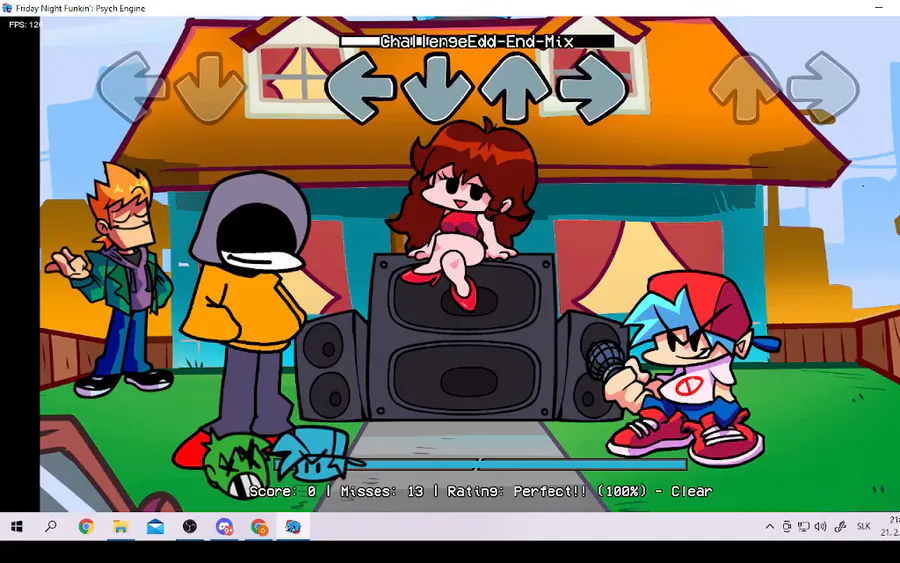The width and height of the screenshot is (900, 563).
Task: Click the player's left arrow receptor
Action: pyautogui.click(x=360, y=88)
